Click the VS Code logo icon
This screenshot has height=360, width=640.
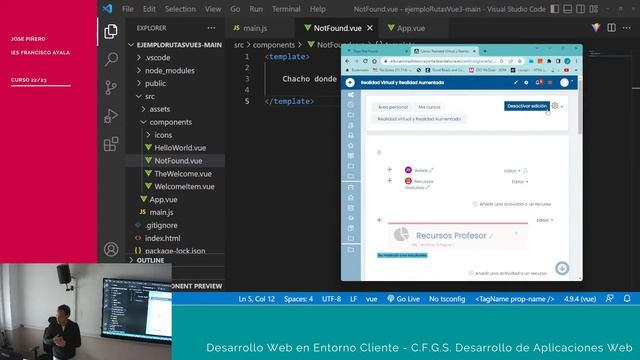click(107, 9)
